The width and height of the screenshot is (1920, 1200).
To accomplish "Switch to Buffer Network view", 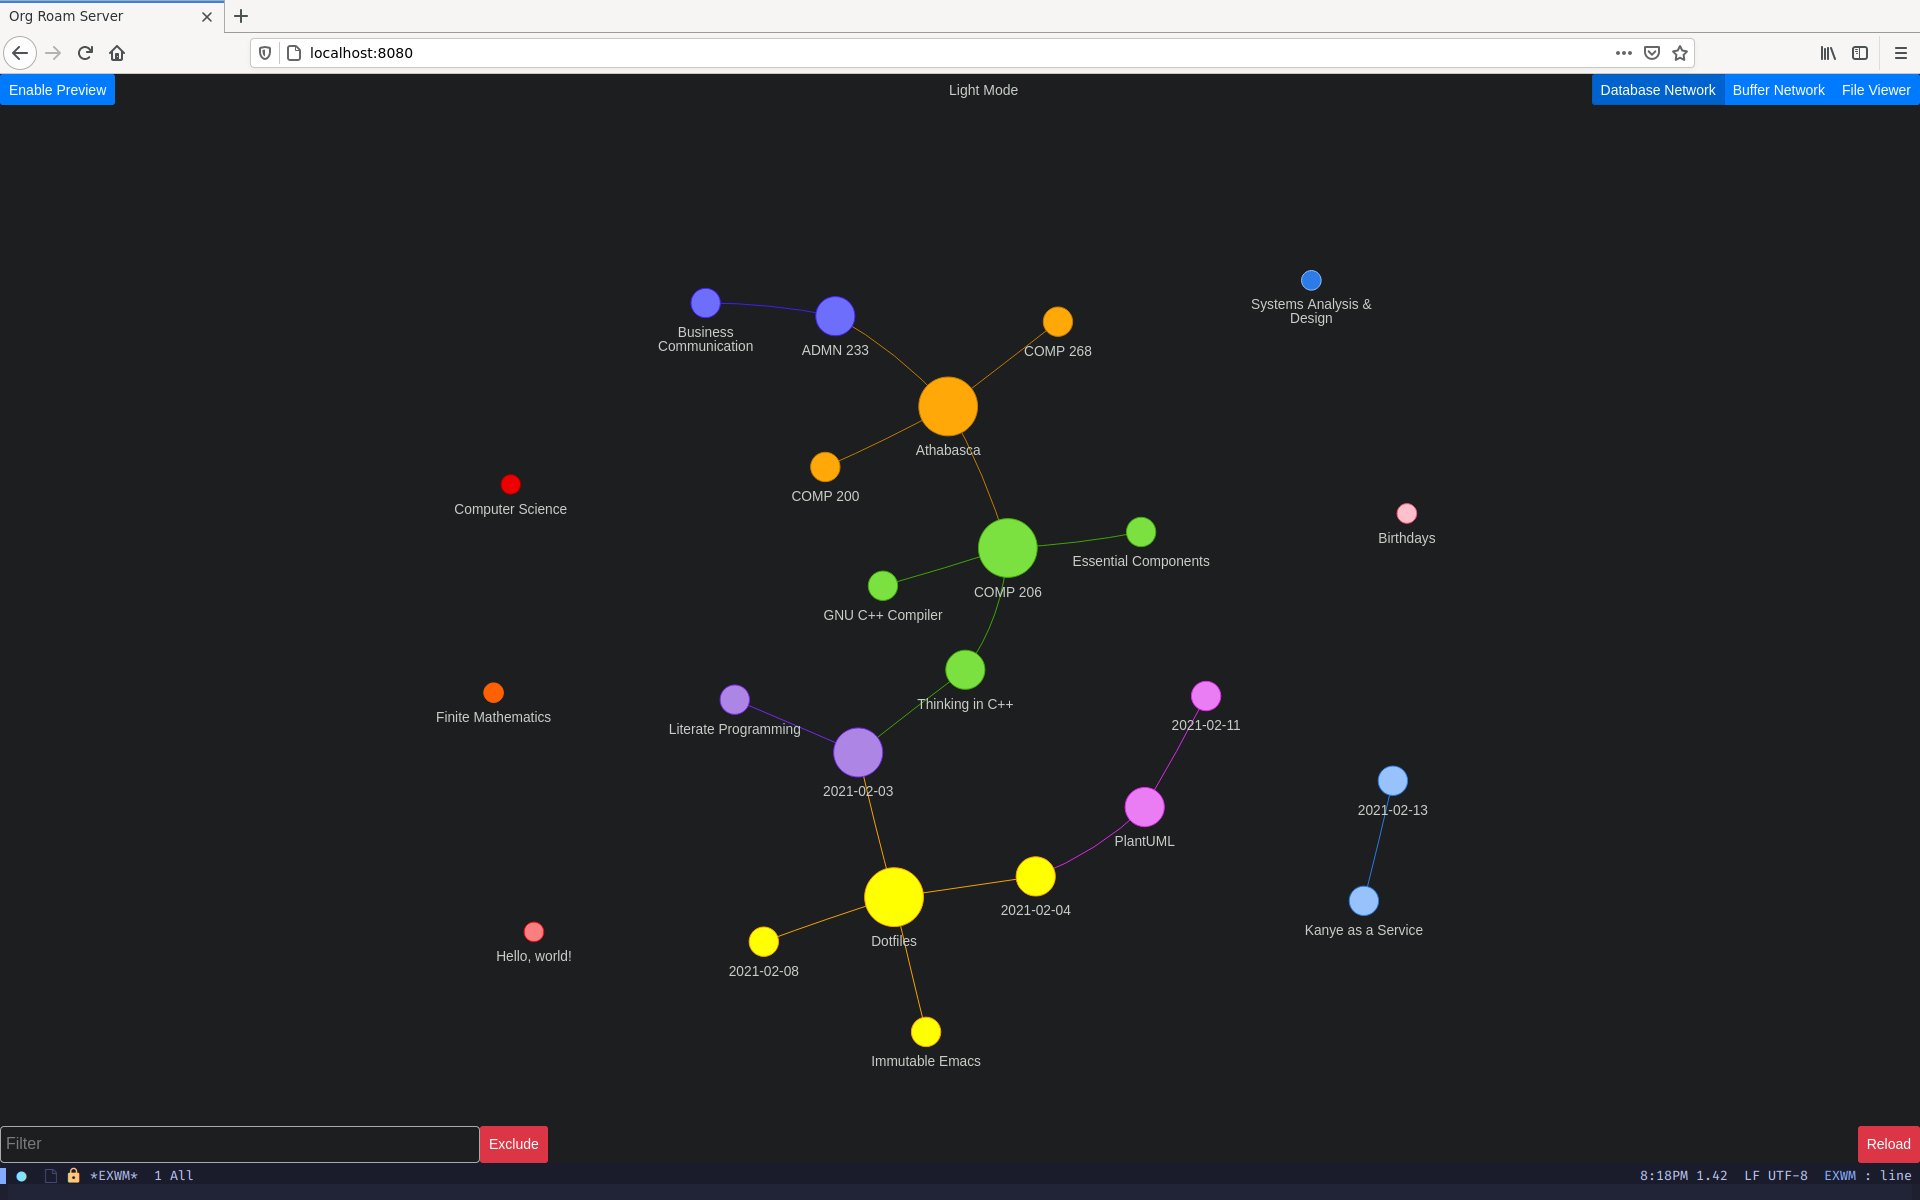I will coord(1779,90).
